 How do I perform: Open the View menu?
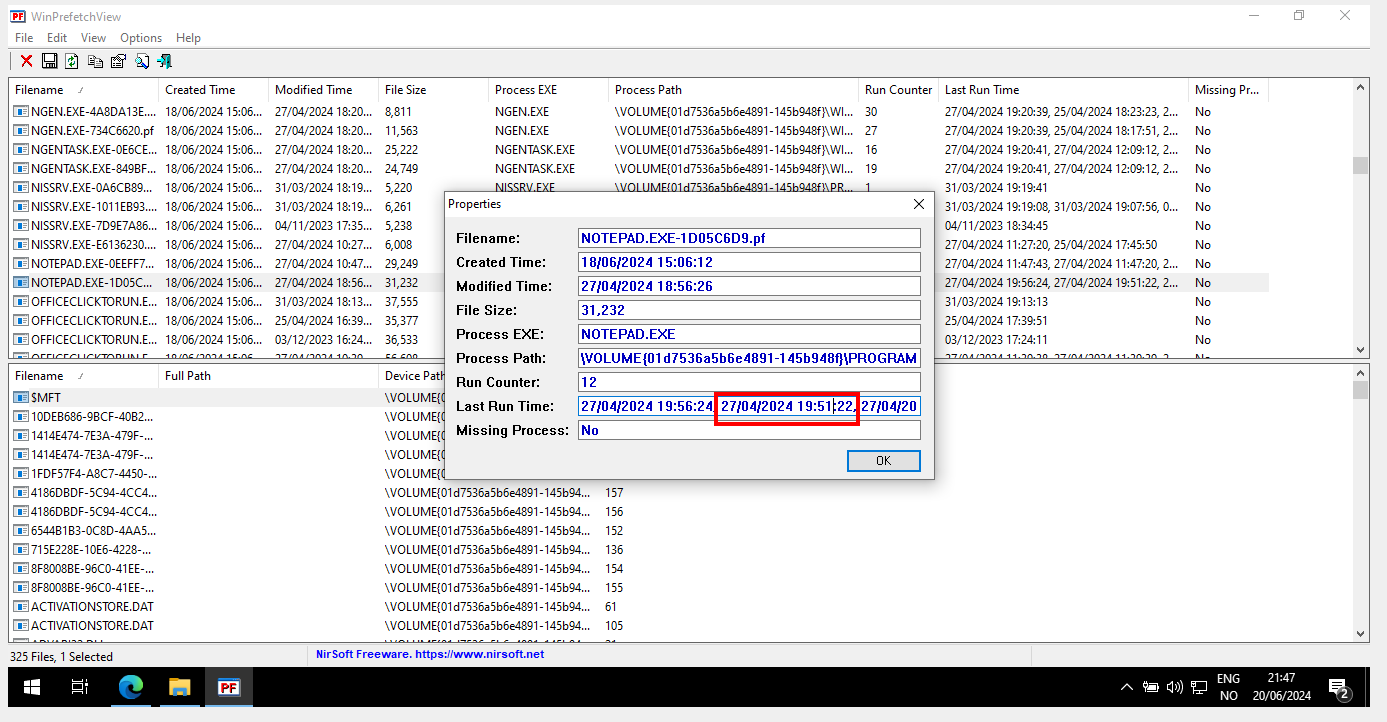click(93, 38)
